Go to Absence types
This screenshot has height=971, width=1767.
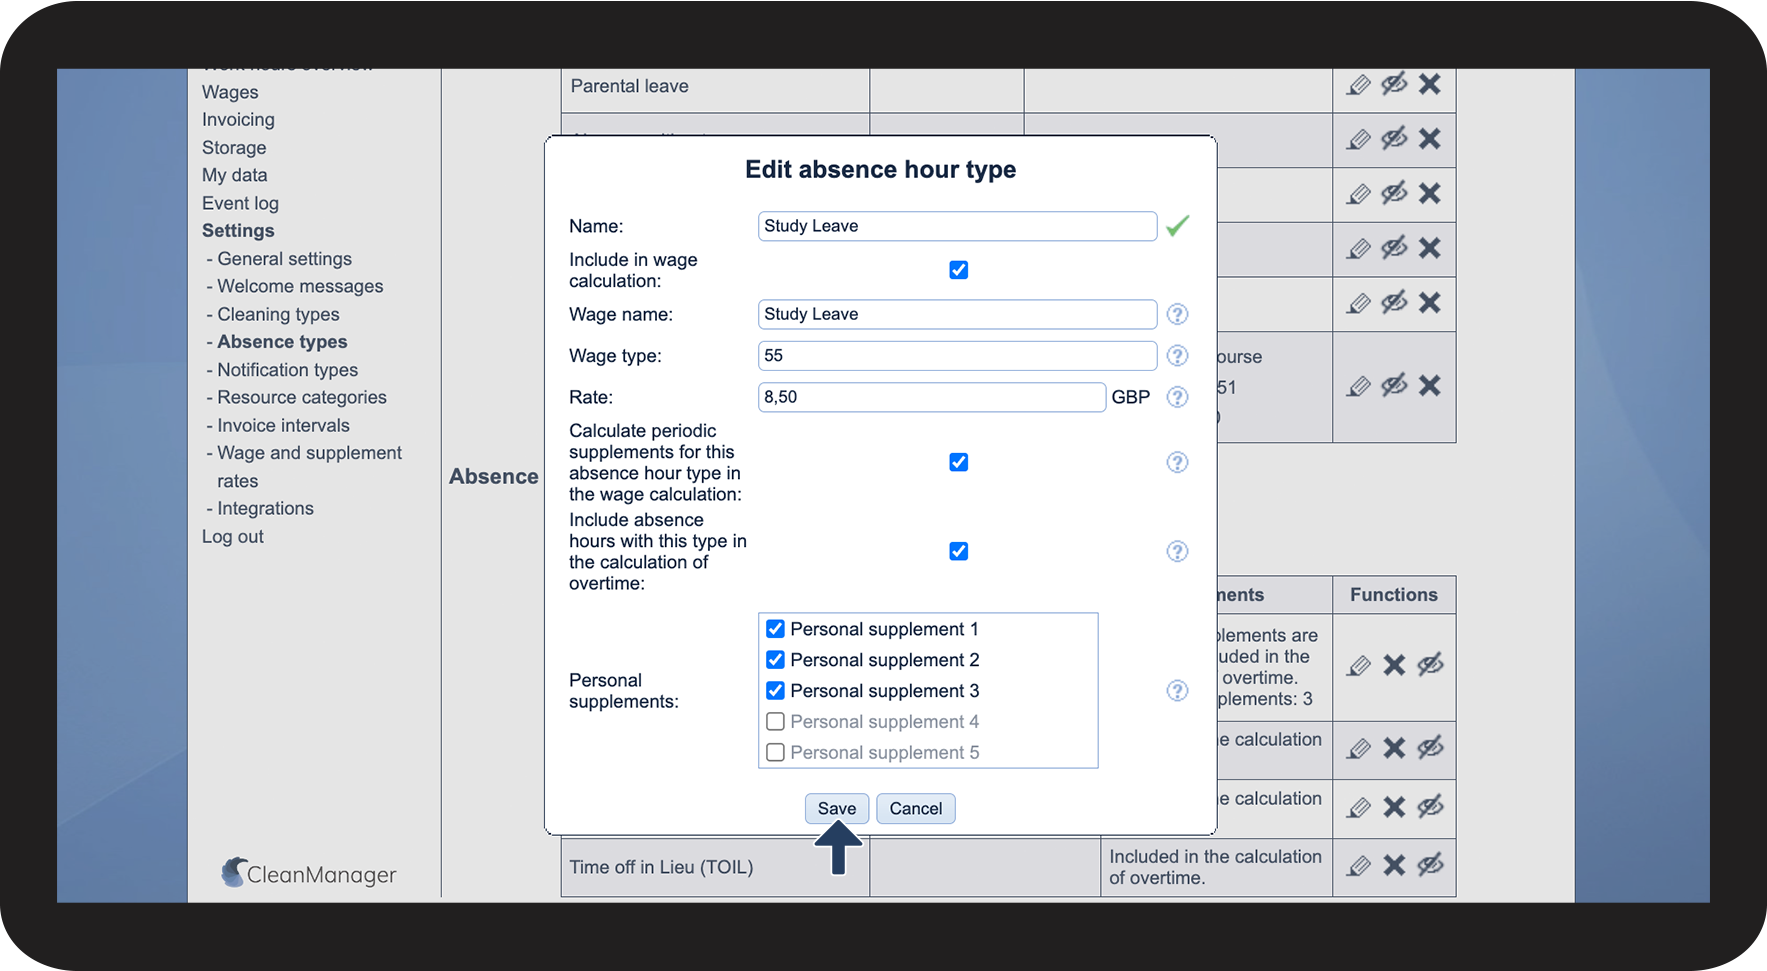pyautogui.click(x=282, y=342)
